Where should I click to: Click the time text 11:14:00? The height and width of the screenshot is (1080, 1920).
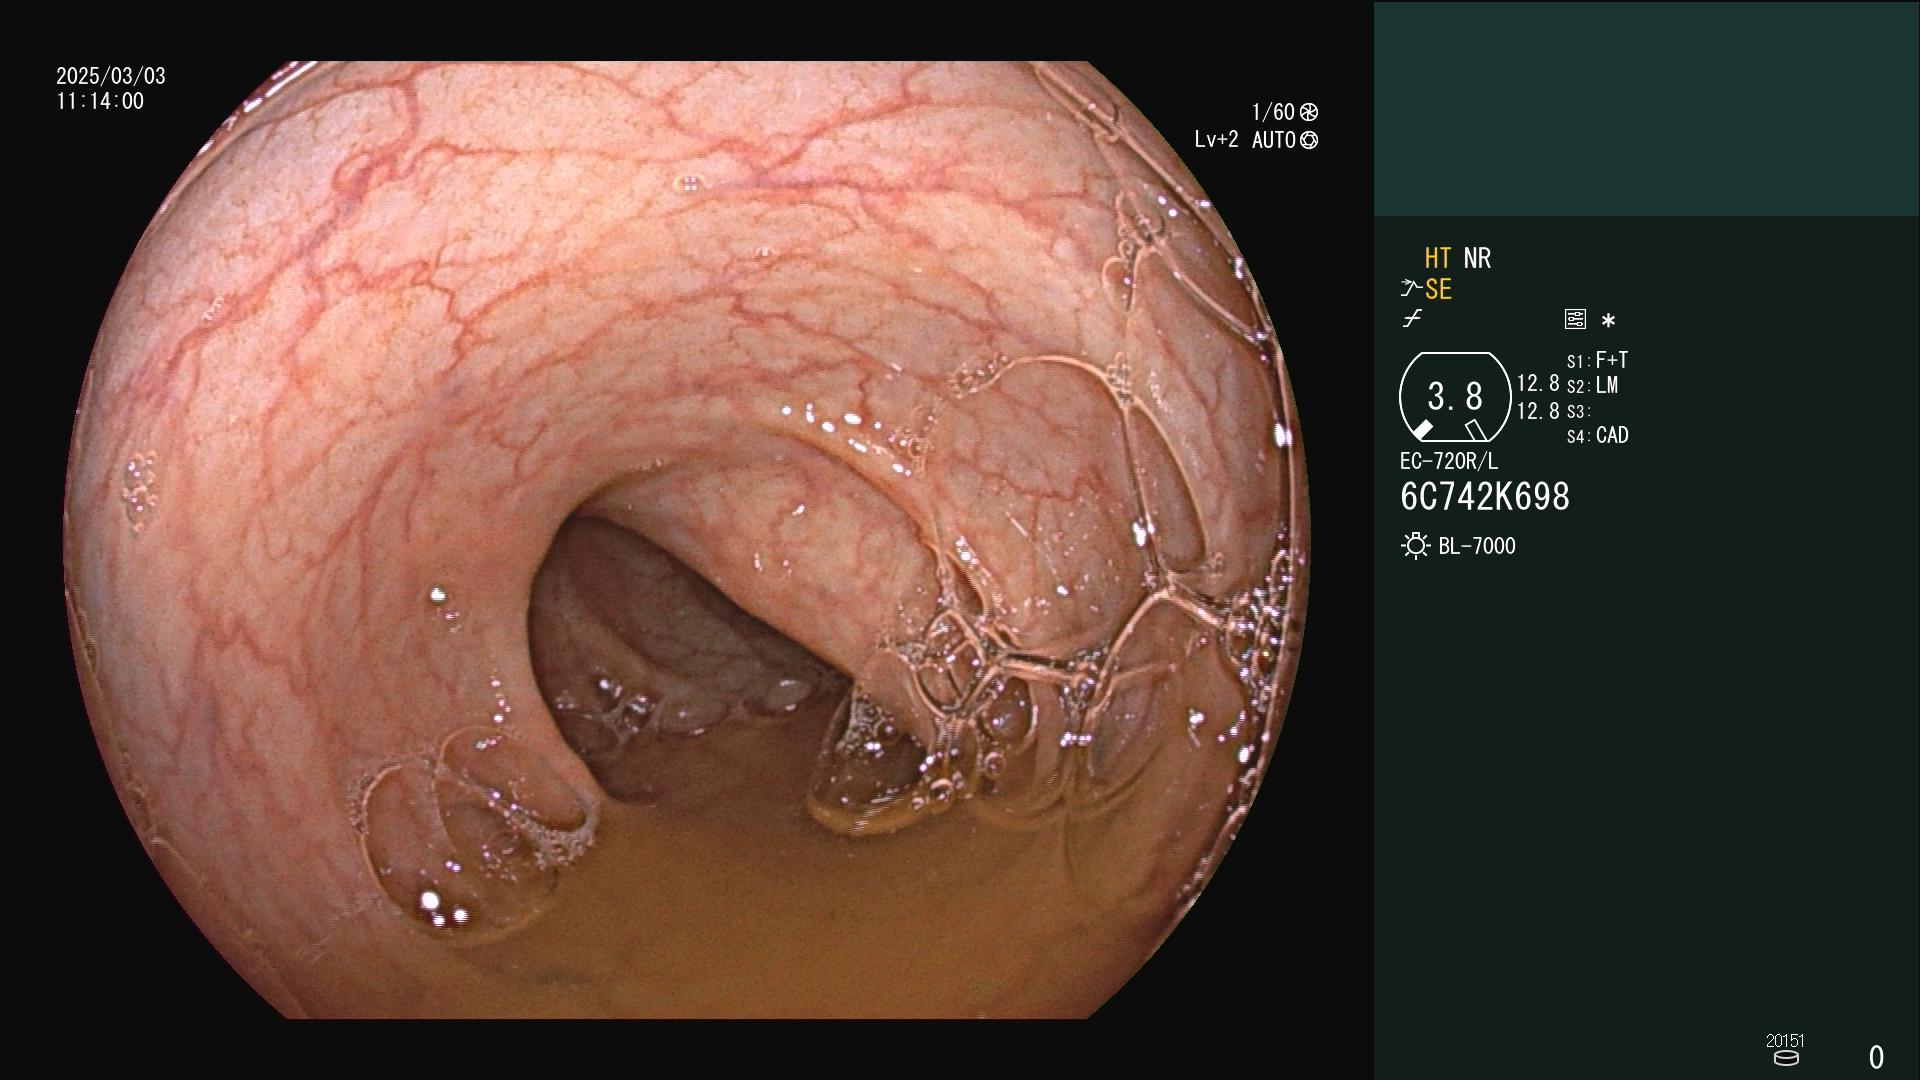coord(100,101)
